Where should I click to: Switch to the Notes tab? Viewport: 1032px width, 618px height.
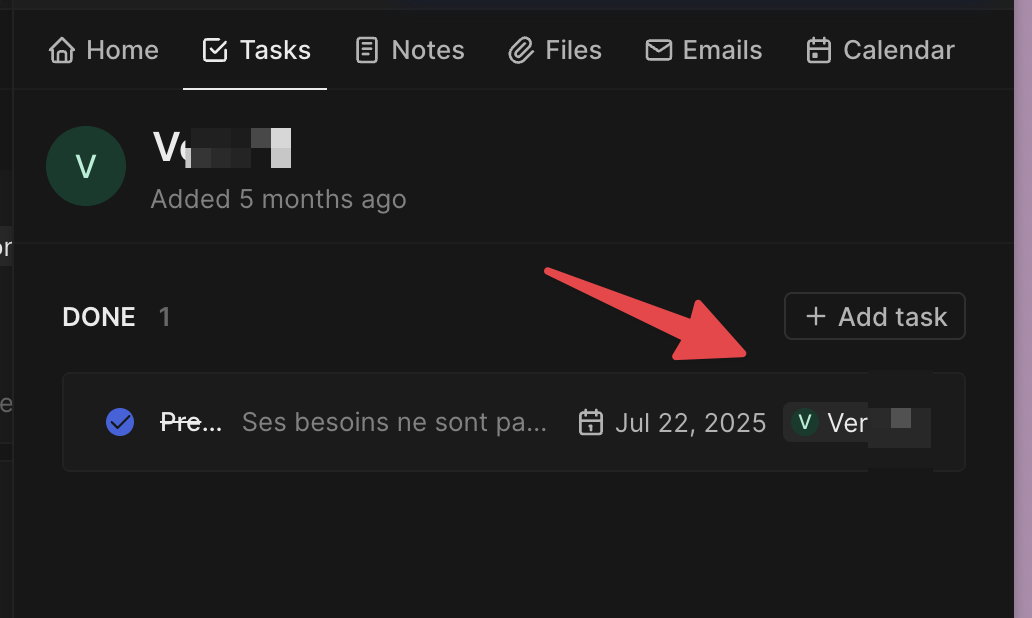pyautogui.click(x=427, y=50)
